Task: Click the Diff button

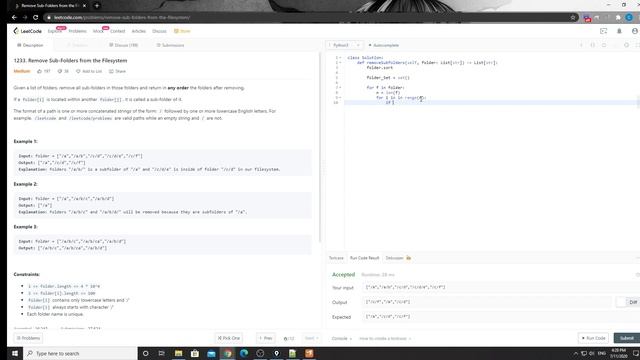Action: tap(633, 302)
